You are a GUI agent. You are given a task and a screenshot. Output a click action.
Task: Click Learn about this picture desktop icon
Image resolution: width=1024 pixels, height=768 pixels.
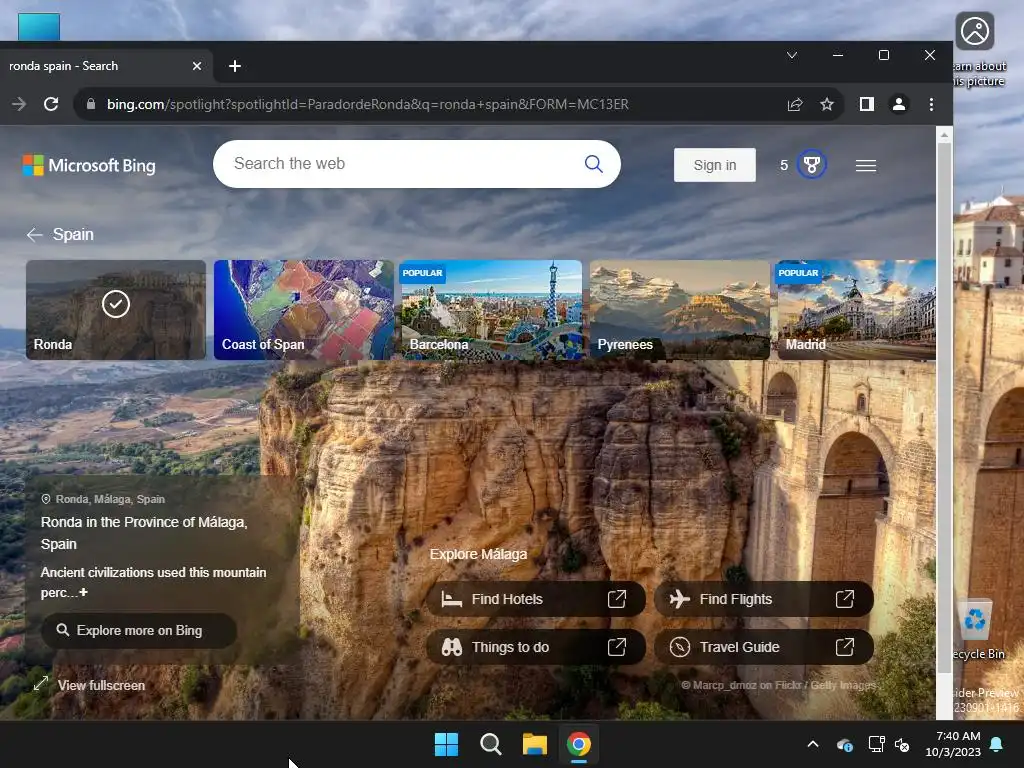(978, 50)
